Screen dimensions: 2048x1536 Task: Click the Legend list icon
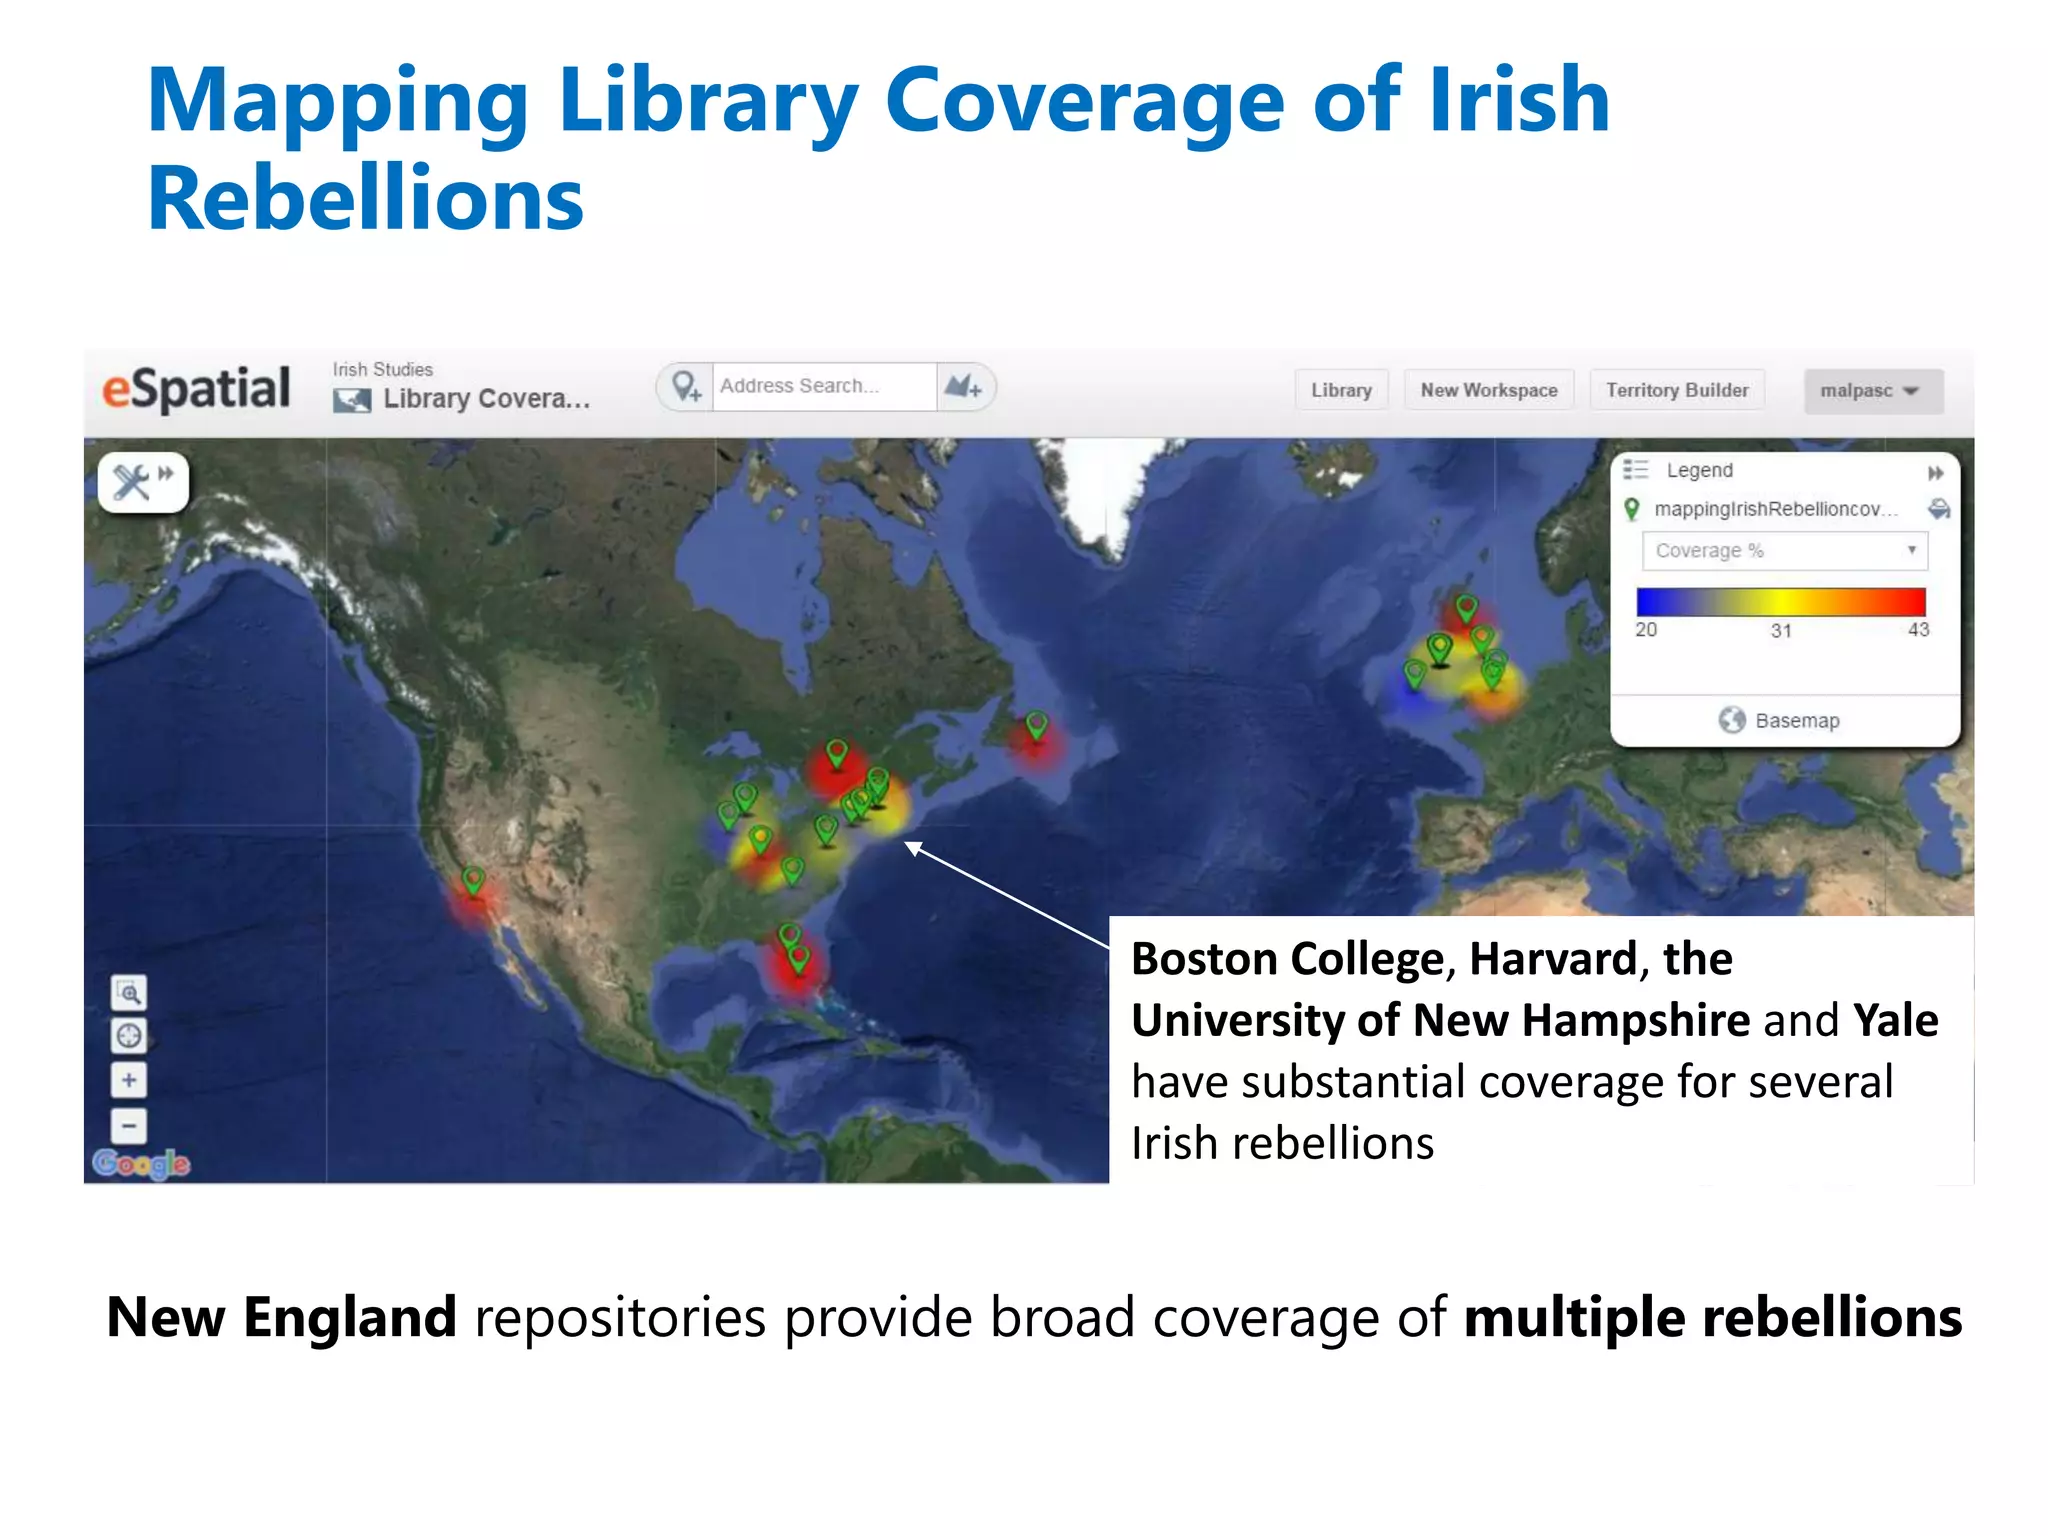click(x=1635, y=469)
